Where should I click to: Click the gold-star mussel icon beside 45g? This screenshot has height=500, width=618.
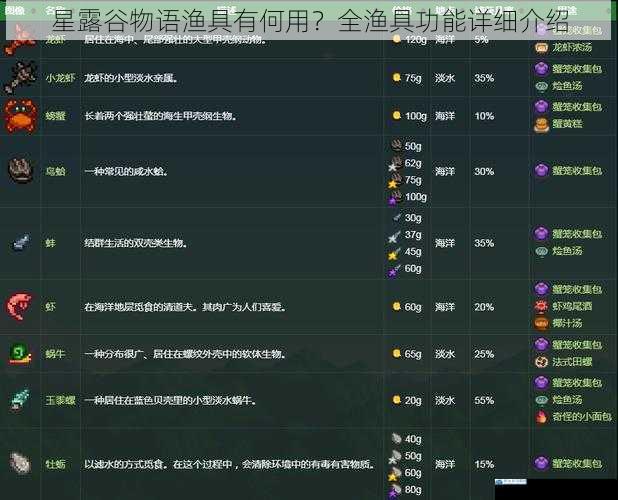coord(394,253)
